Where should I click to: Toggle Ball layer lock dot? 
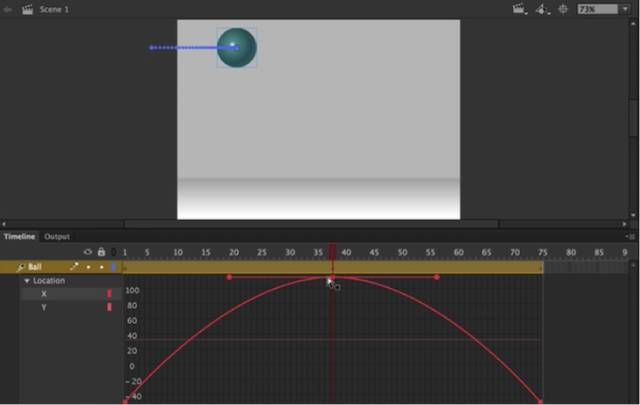pyautogui.click(x=101, y=268)
